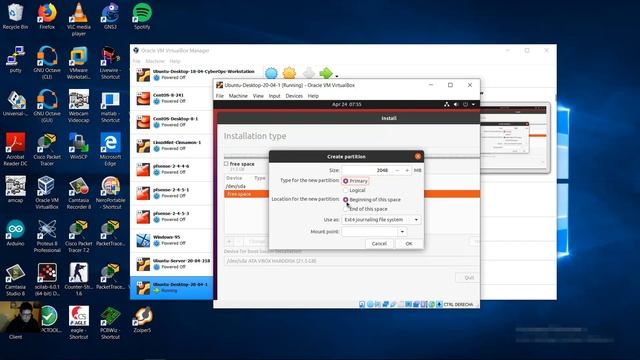Select LinuxMint-Cinnamon-1 VM in manager list

[171, 145]
